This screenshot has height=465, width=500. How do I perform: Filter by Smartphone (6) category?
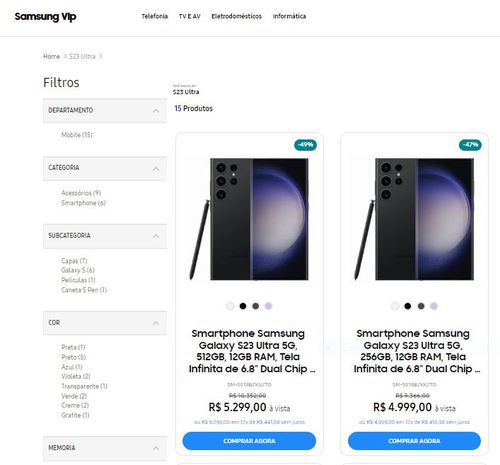[x=83, y=203]
